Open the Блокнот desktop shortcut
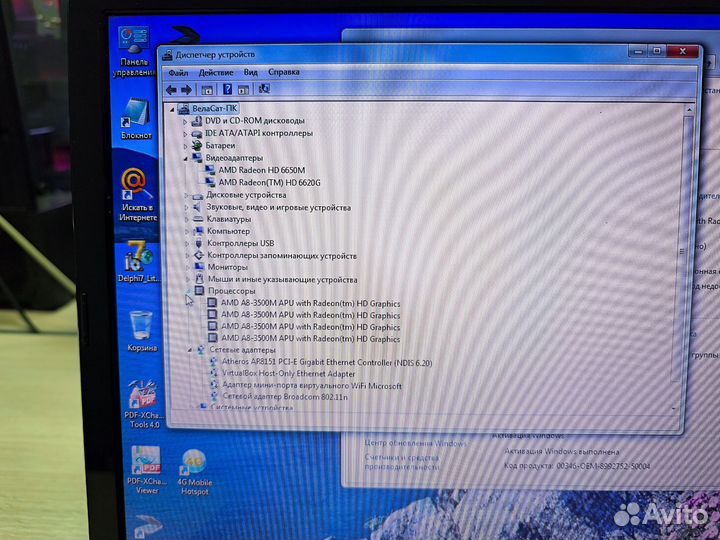 point(136,118)
